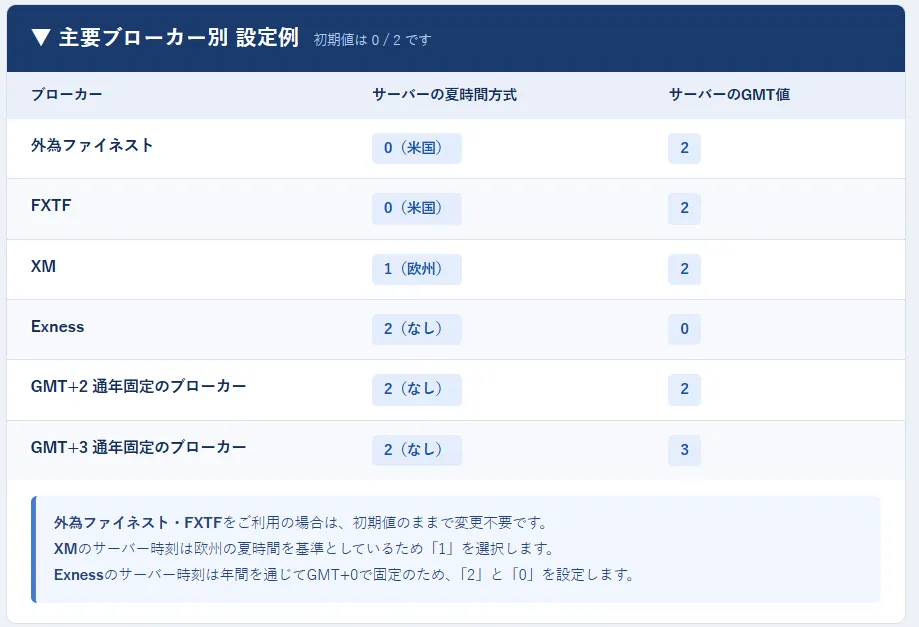The image size is (919, 627).
Task: Select GMT+3 通年固定のブローカー row label
Action: [138, 448]
